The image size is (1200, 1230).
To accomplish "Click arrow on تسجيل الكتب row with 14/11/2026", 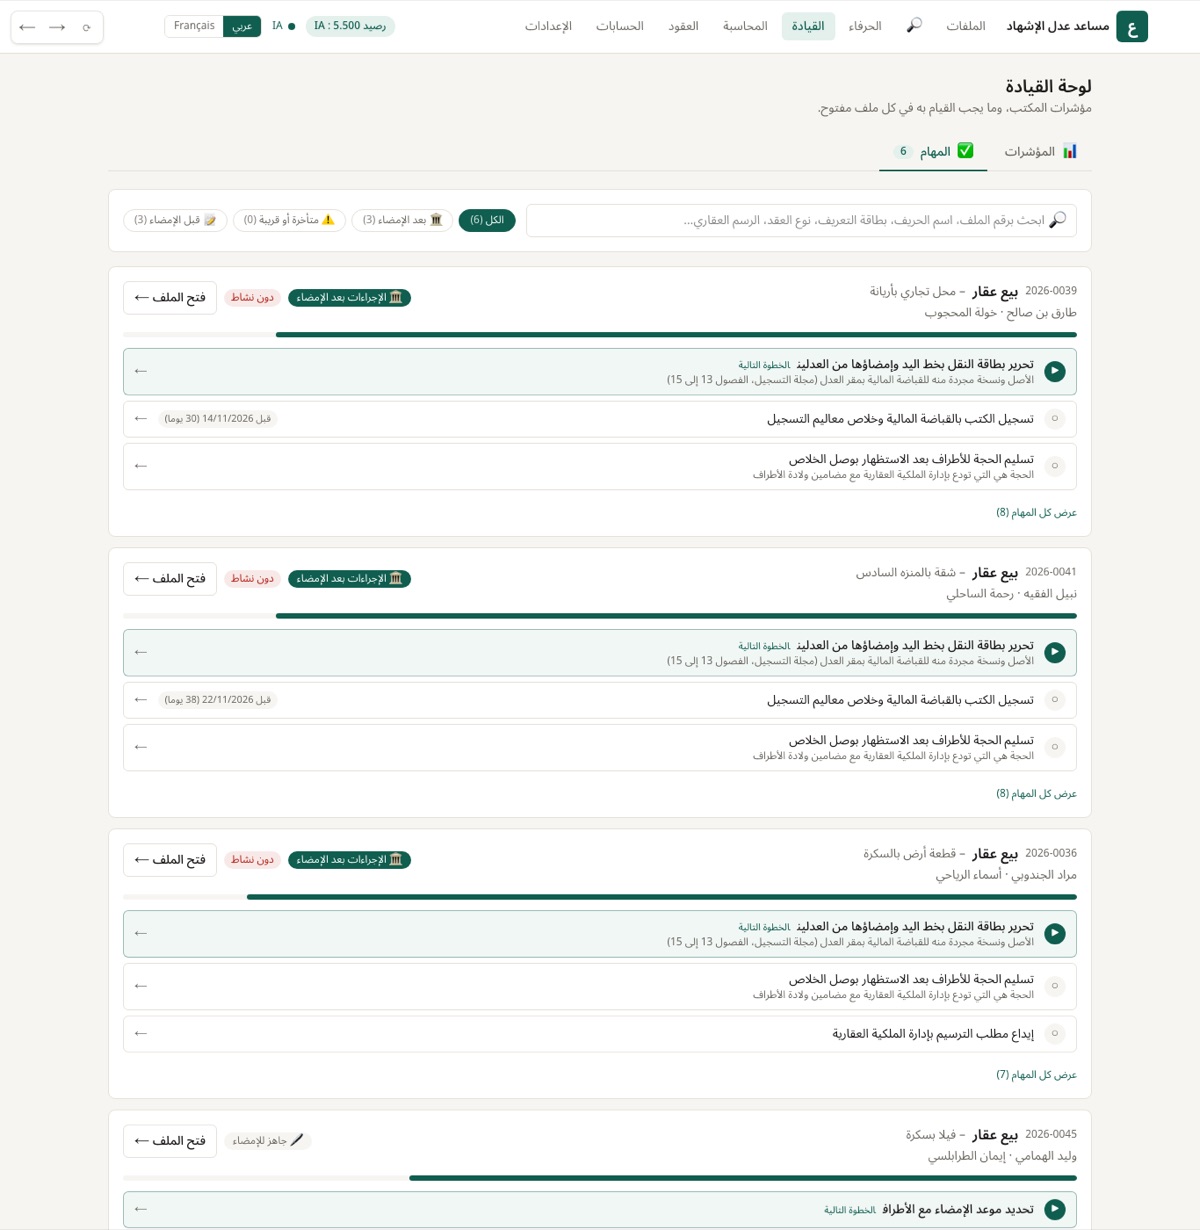I will pyautogui.click(x=141, y=419).
